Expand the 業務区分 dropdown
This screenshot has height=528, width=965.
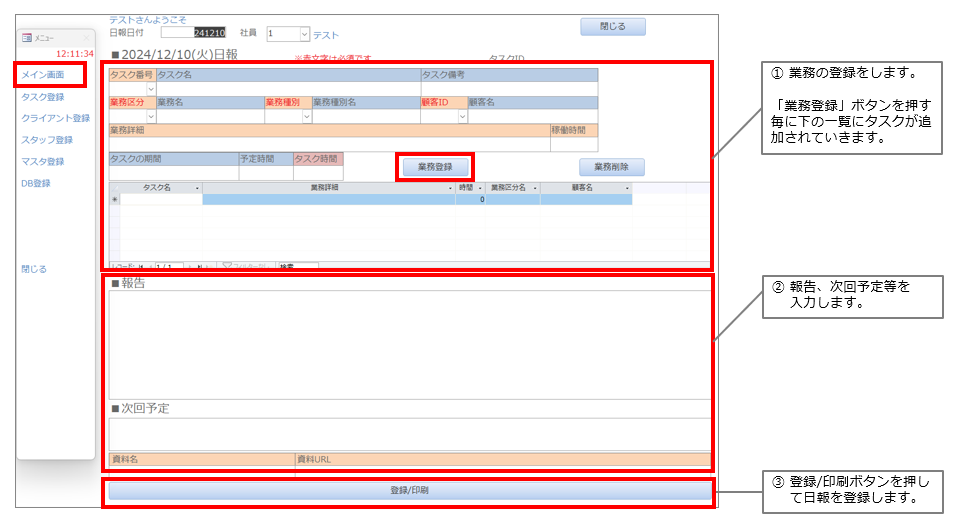151,116
